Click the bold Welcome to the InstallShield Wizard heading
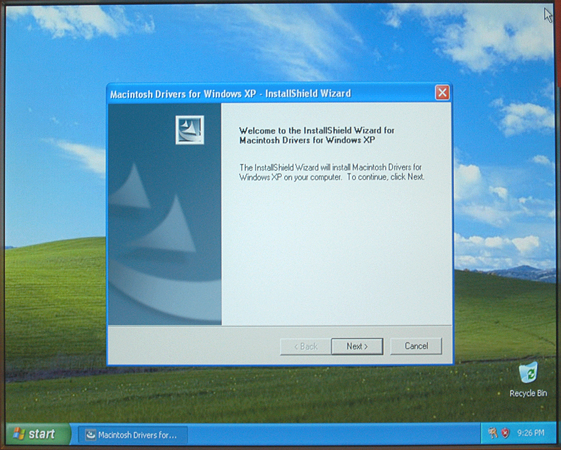The image size is (561, 450). click(x=317, y=135)
